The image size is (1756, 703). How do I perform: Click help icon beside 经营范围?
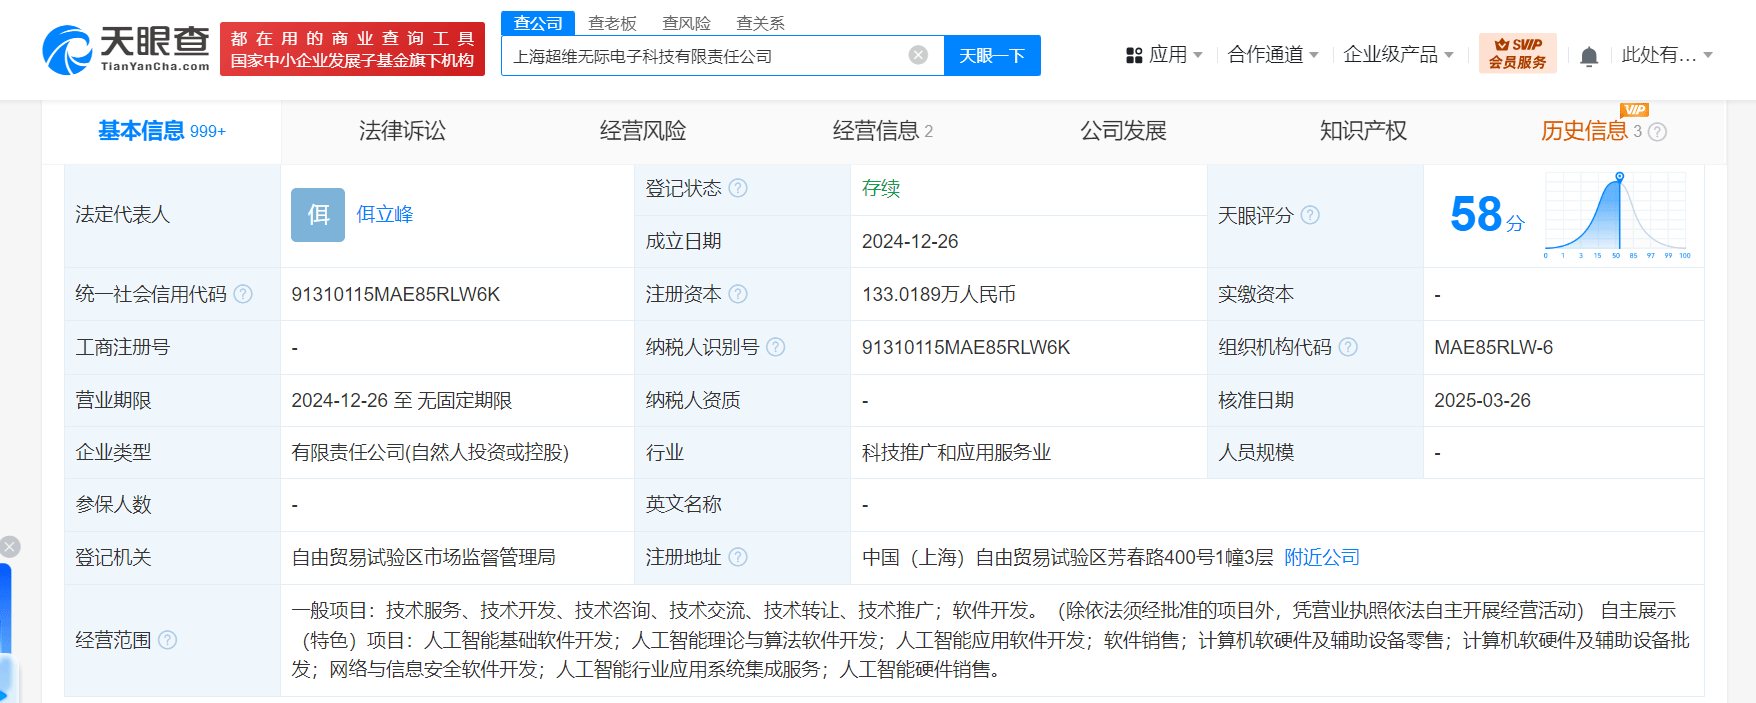[x=168, y=640]
